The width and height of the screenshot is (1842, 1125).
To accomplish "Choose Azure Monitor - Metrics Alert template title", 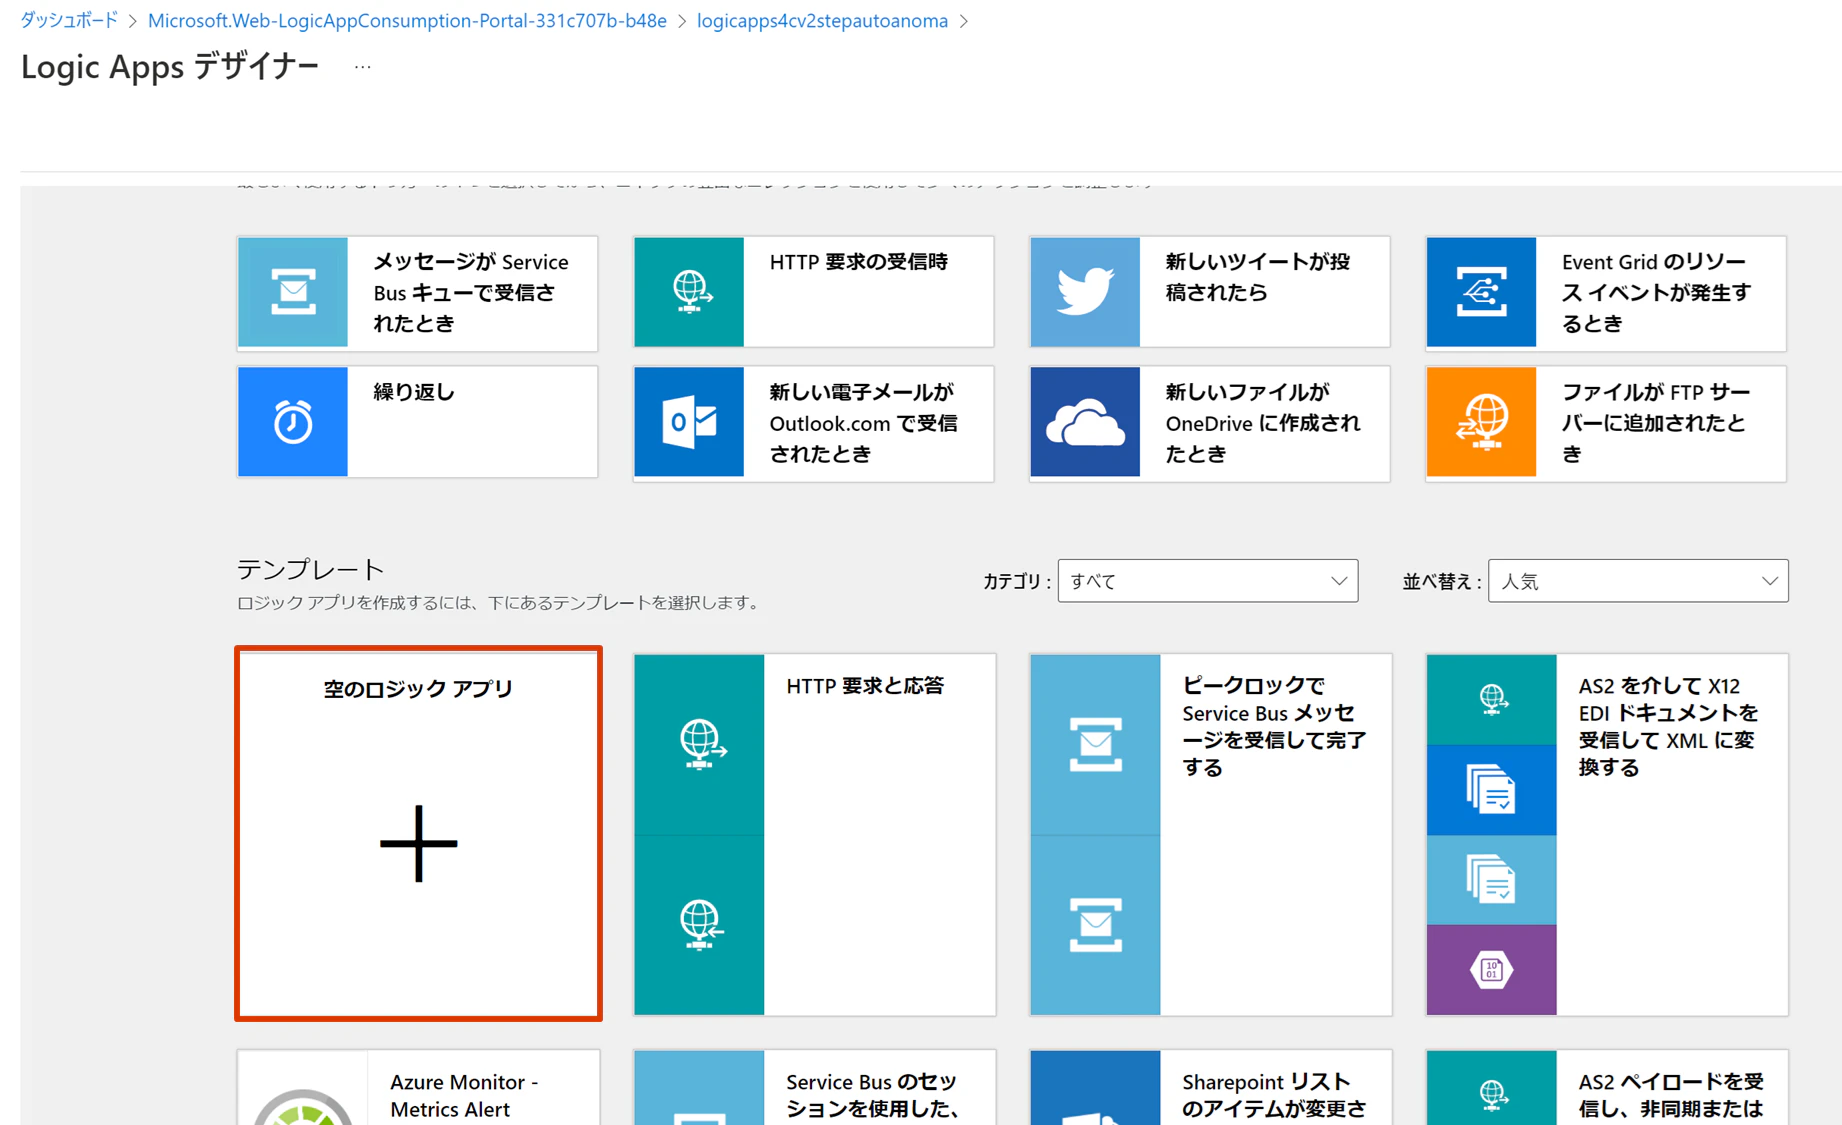I will [464, 1096].
